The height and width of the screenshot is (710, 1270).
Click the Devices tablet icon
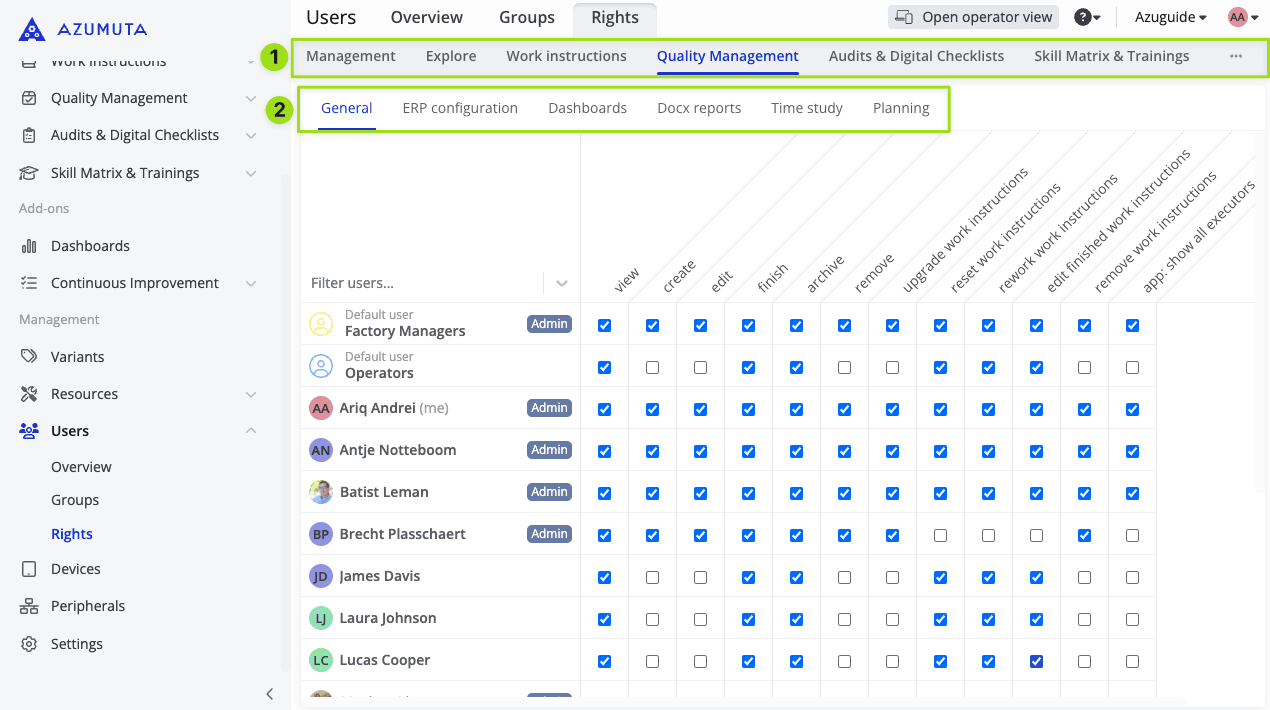30,569
